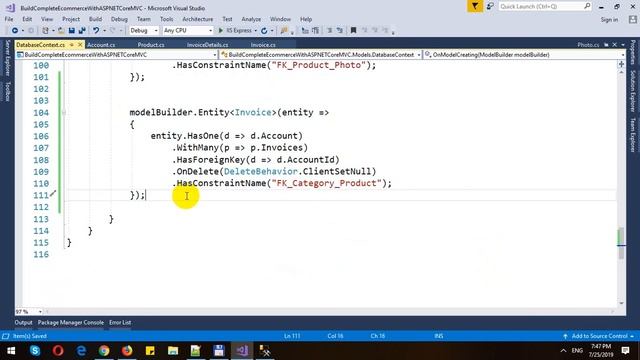The image size is (640, 360).
Task: Open the File menu
Action: coord(9,19)
